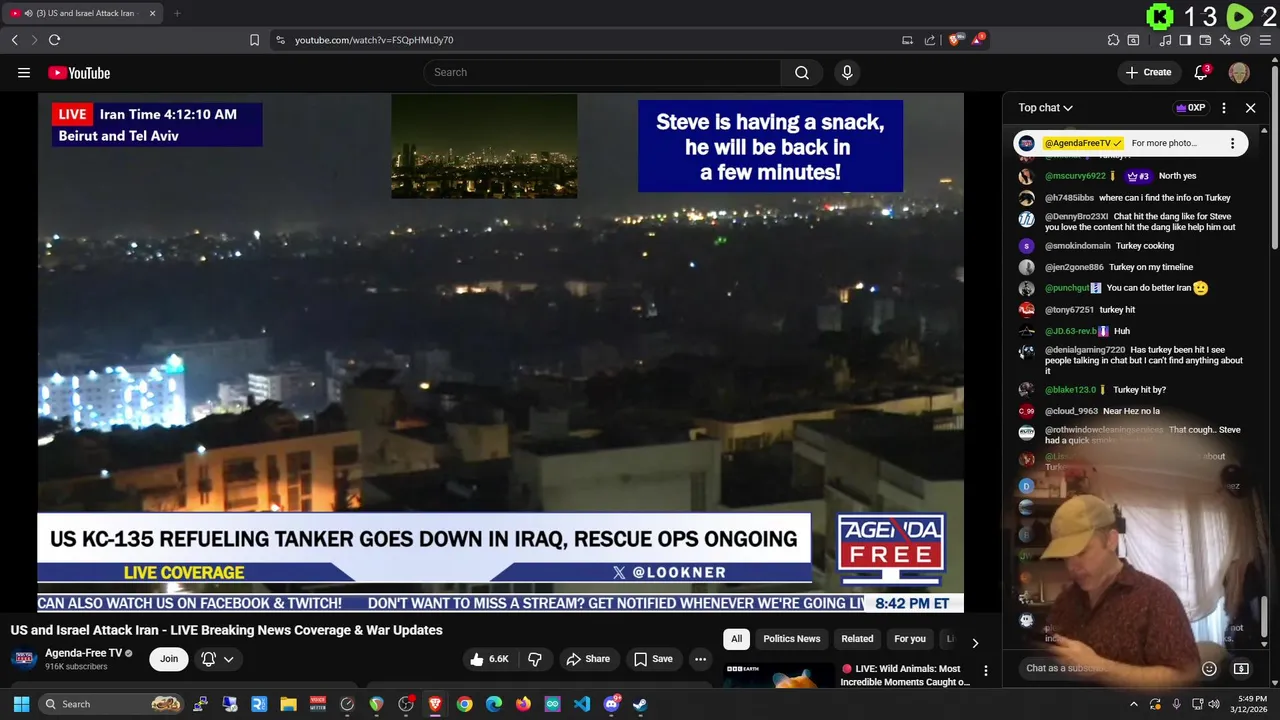Open Discord from the taskbar
The width and height of the screenshot is (1280, 720).
(611, 704)
